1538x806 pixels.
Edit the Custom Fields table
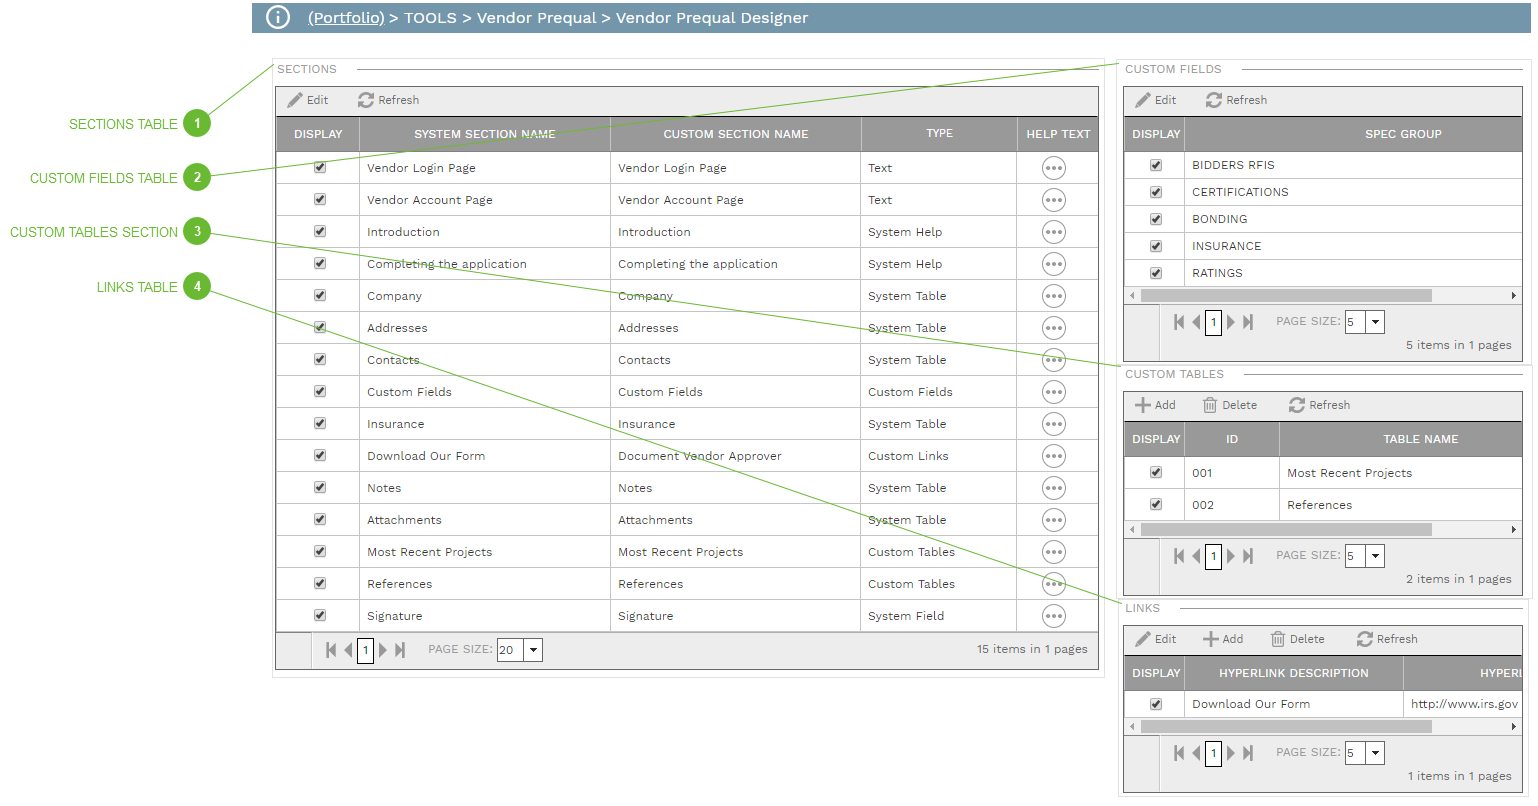(x=1155, y=100)
